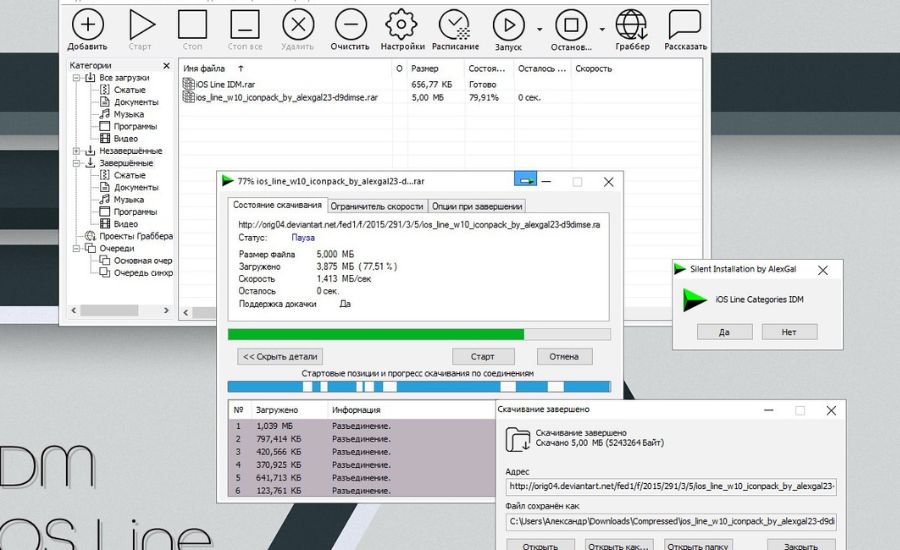Expand the Незавершённые tree node
The height and width of the screenshot is (550, 900).
[x=76, y=151]
